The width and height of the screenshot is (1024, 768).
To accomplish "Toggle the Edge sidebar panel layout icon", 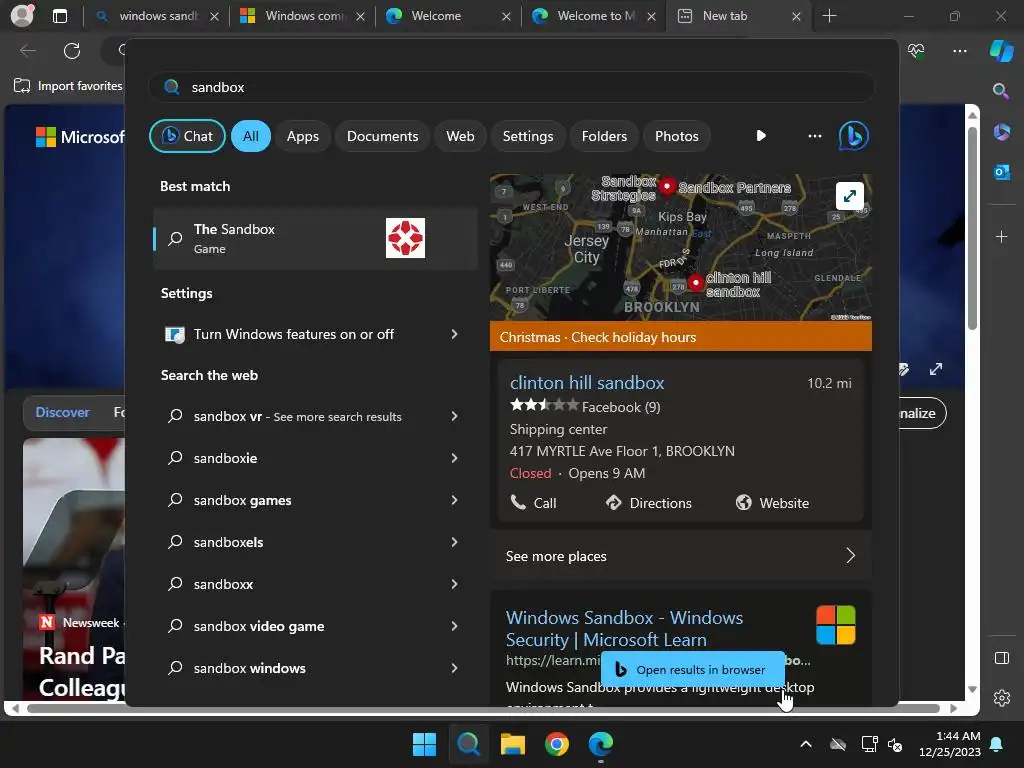I will (1002, 658).
